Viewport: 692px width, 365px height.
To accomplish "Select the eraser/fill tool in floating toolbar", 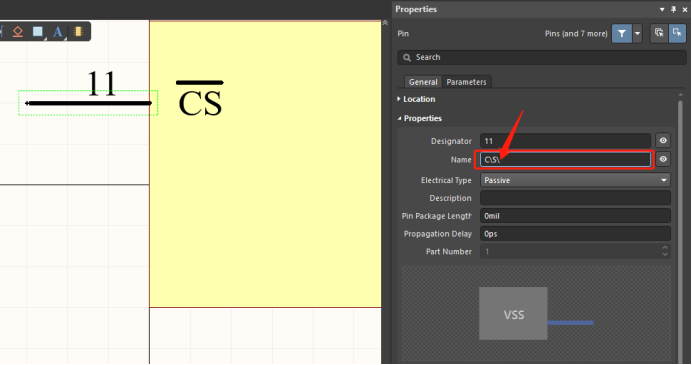I will (x=18, y=32).
